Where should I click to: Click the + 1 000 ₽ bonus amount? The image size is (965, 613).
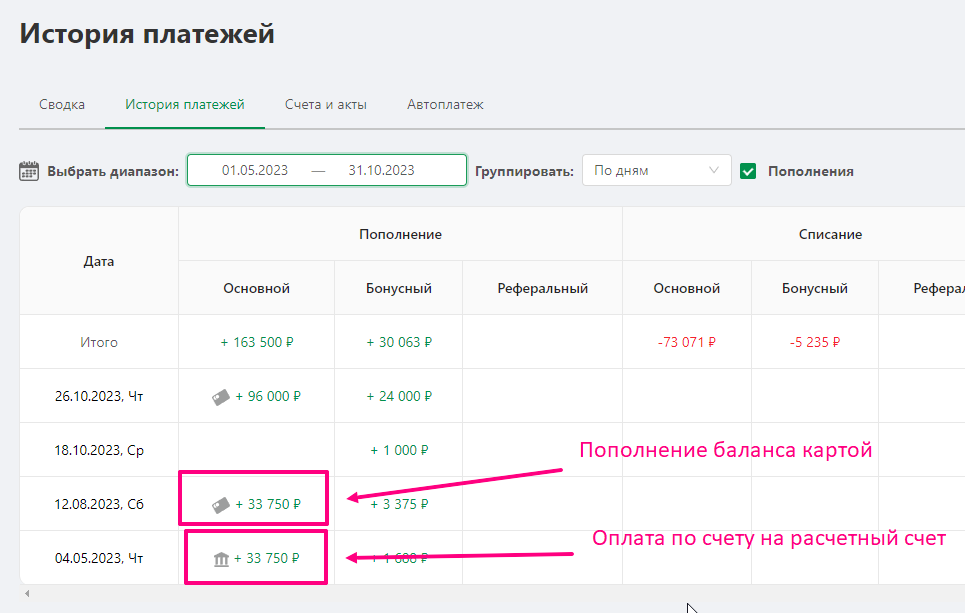tap(399, 451)
